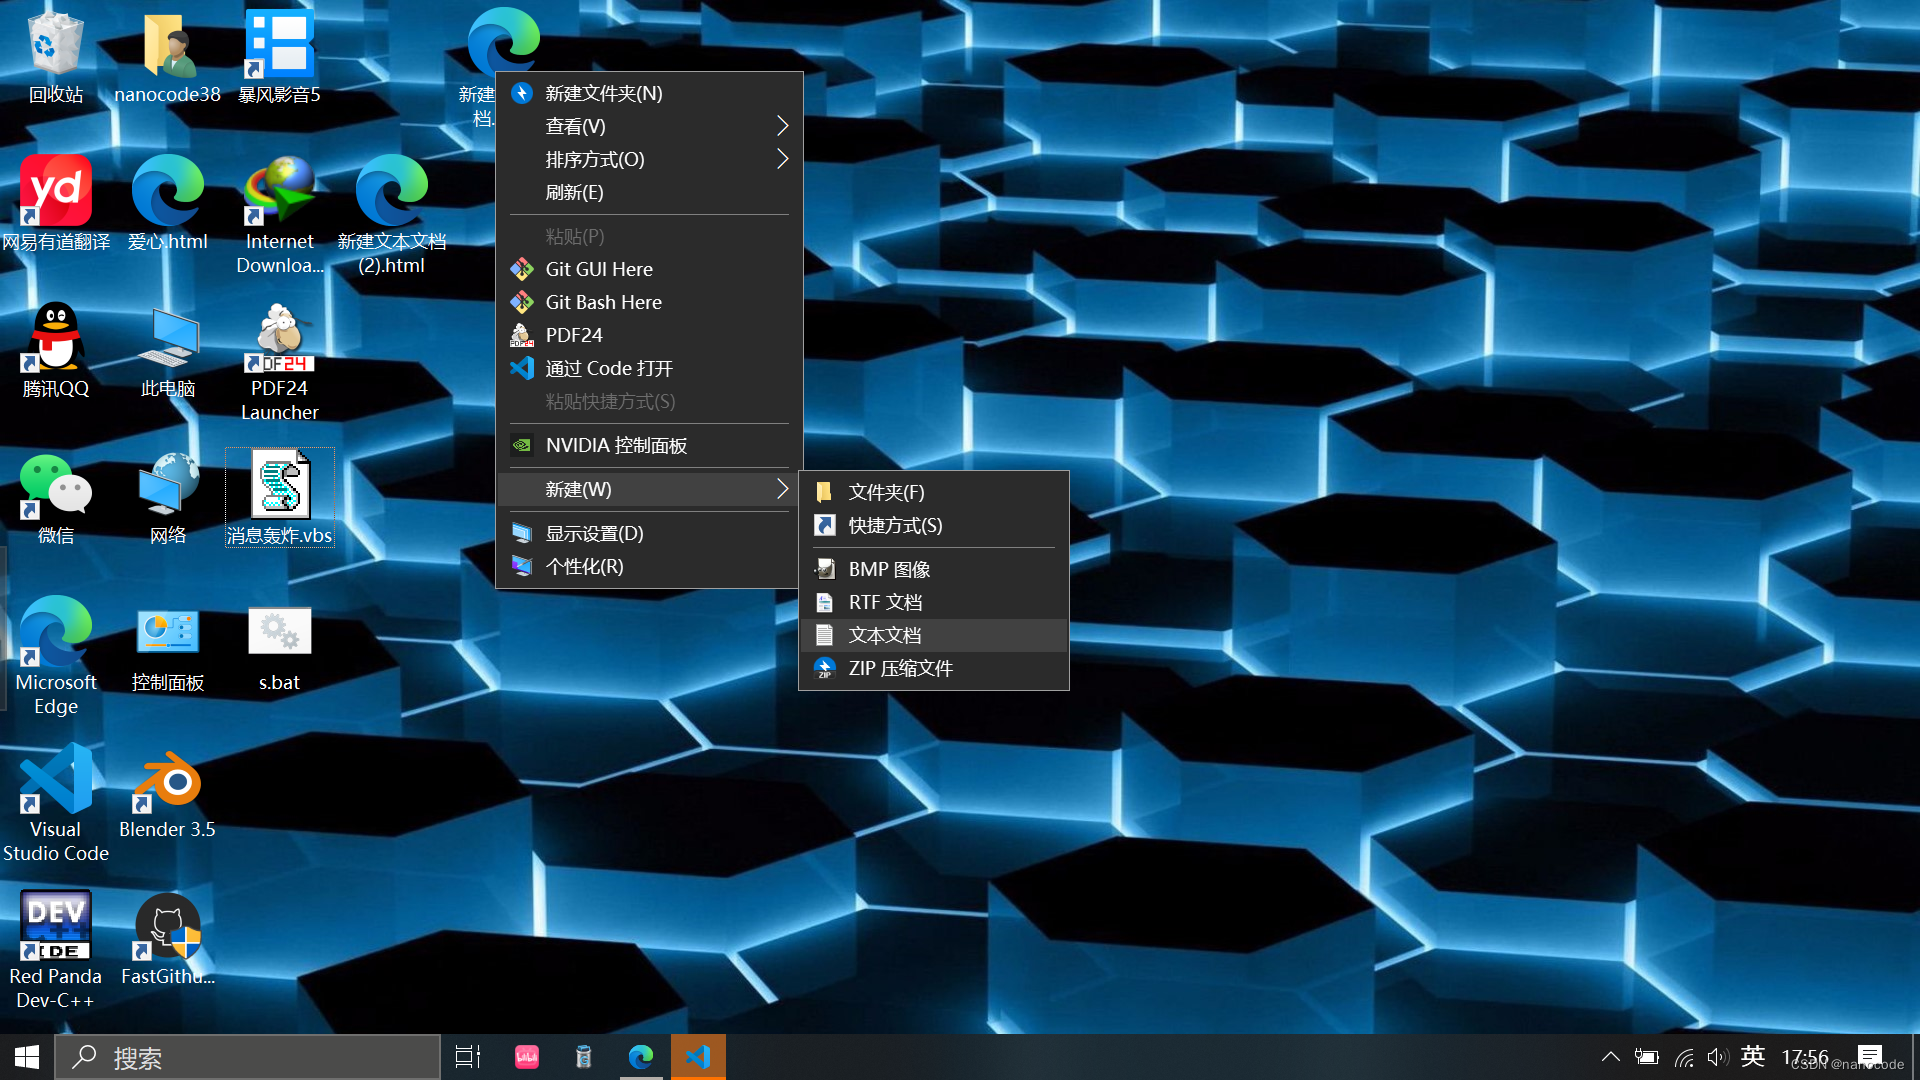Open 腾讯QQ desktop shortcut

point(56,351)
